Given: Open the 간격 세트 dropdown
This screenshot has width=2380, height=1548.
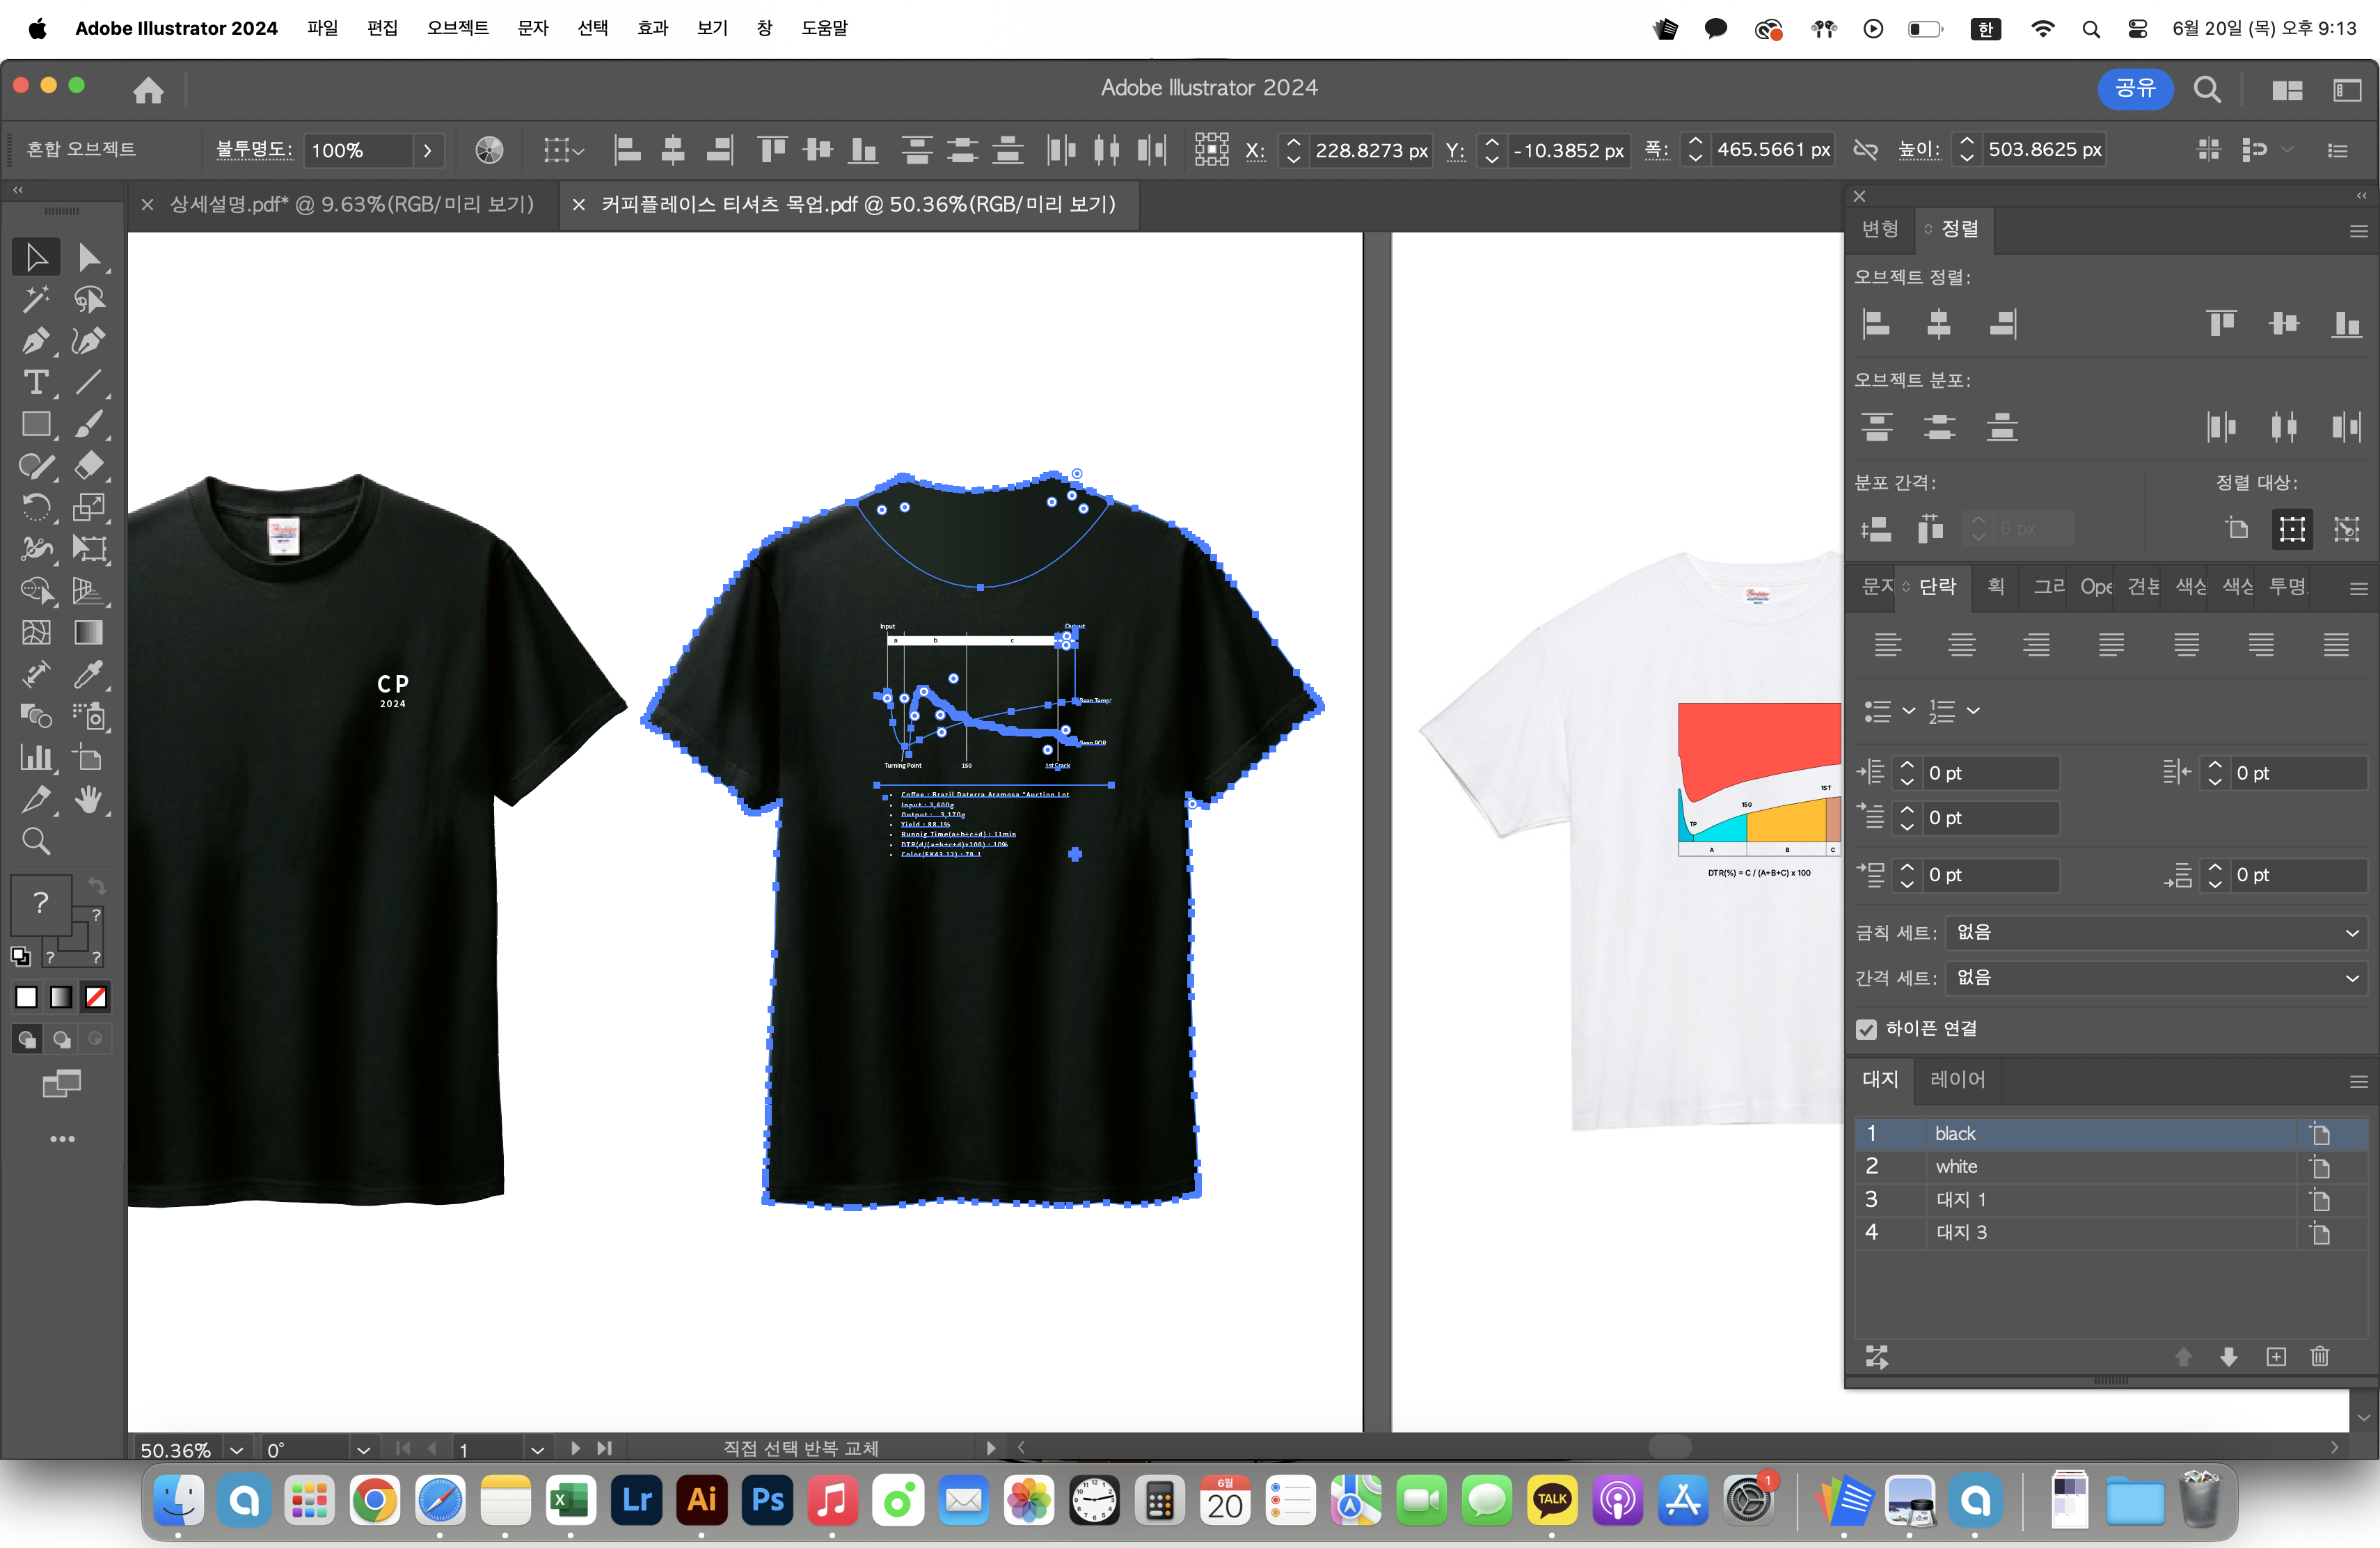Looking at the screenshot, I should [x=2155, y=978].
